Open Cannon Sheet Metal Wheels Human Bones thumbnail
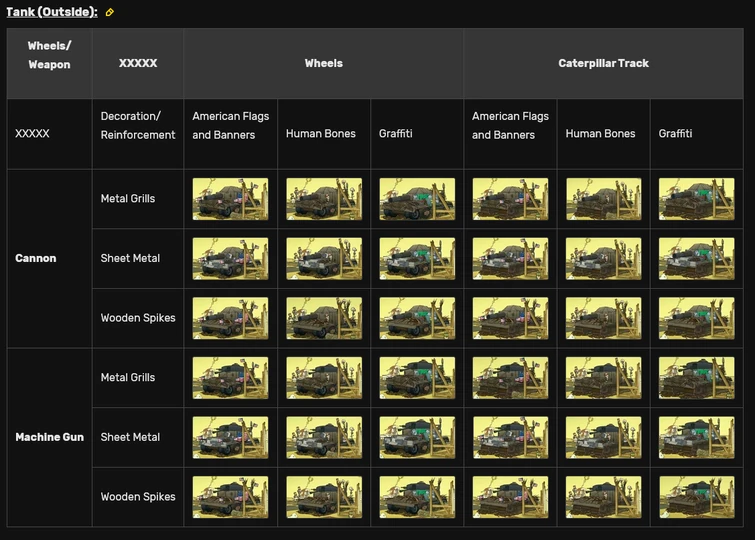Screen dimensions: 755x540 pos(324,259)
